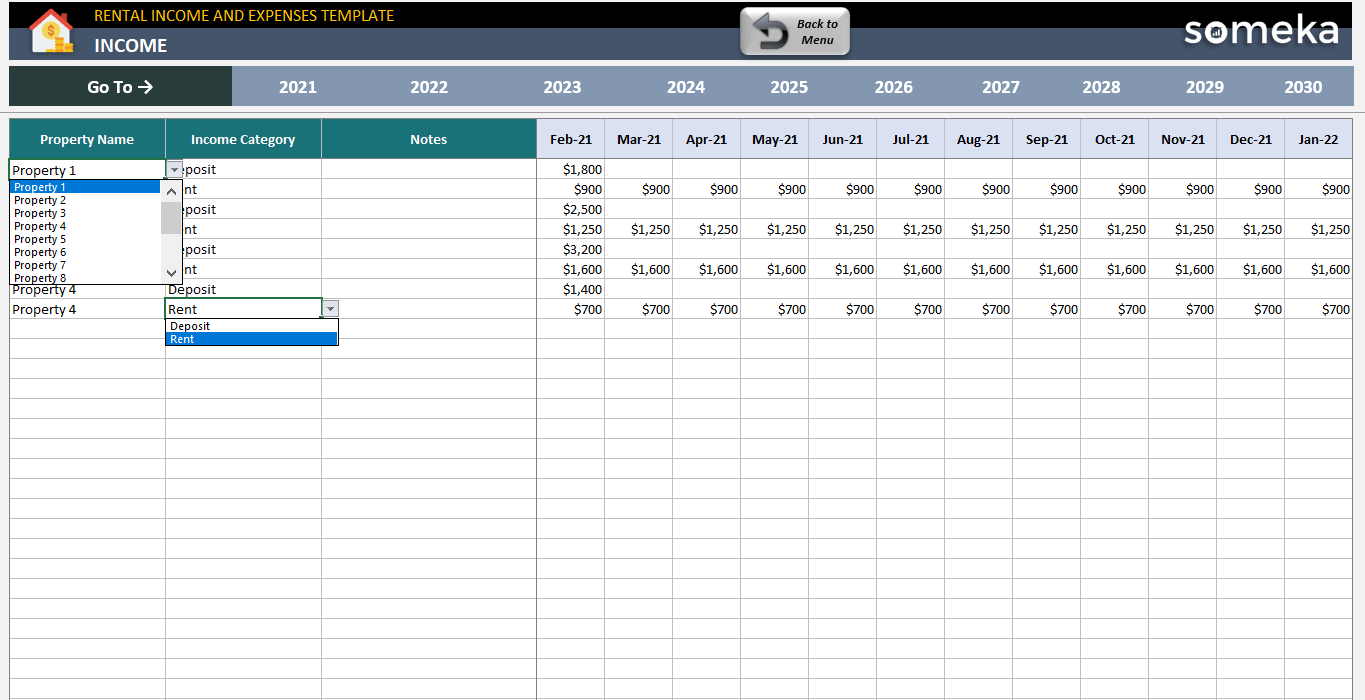1365x700 pixels.
Task: Open the Property Name dropdown arrow
Action: pyautogui.click(x=173, y=169)
